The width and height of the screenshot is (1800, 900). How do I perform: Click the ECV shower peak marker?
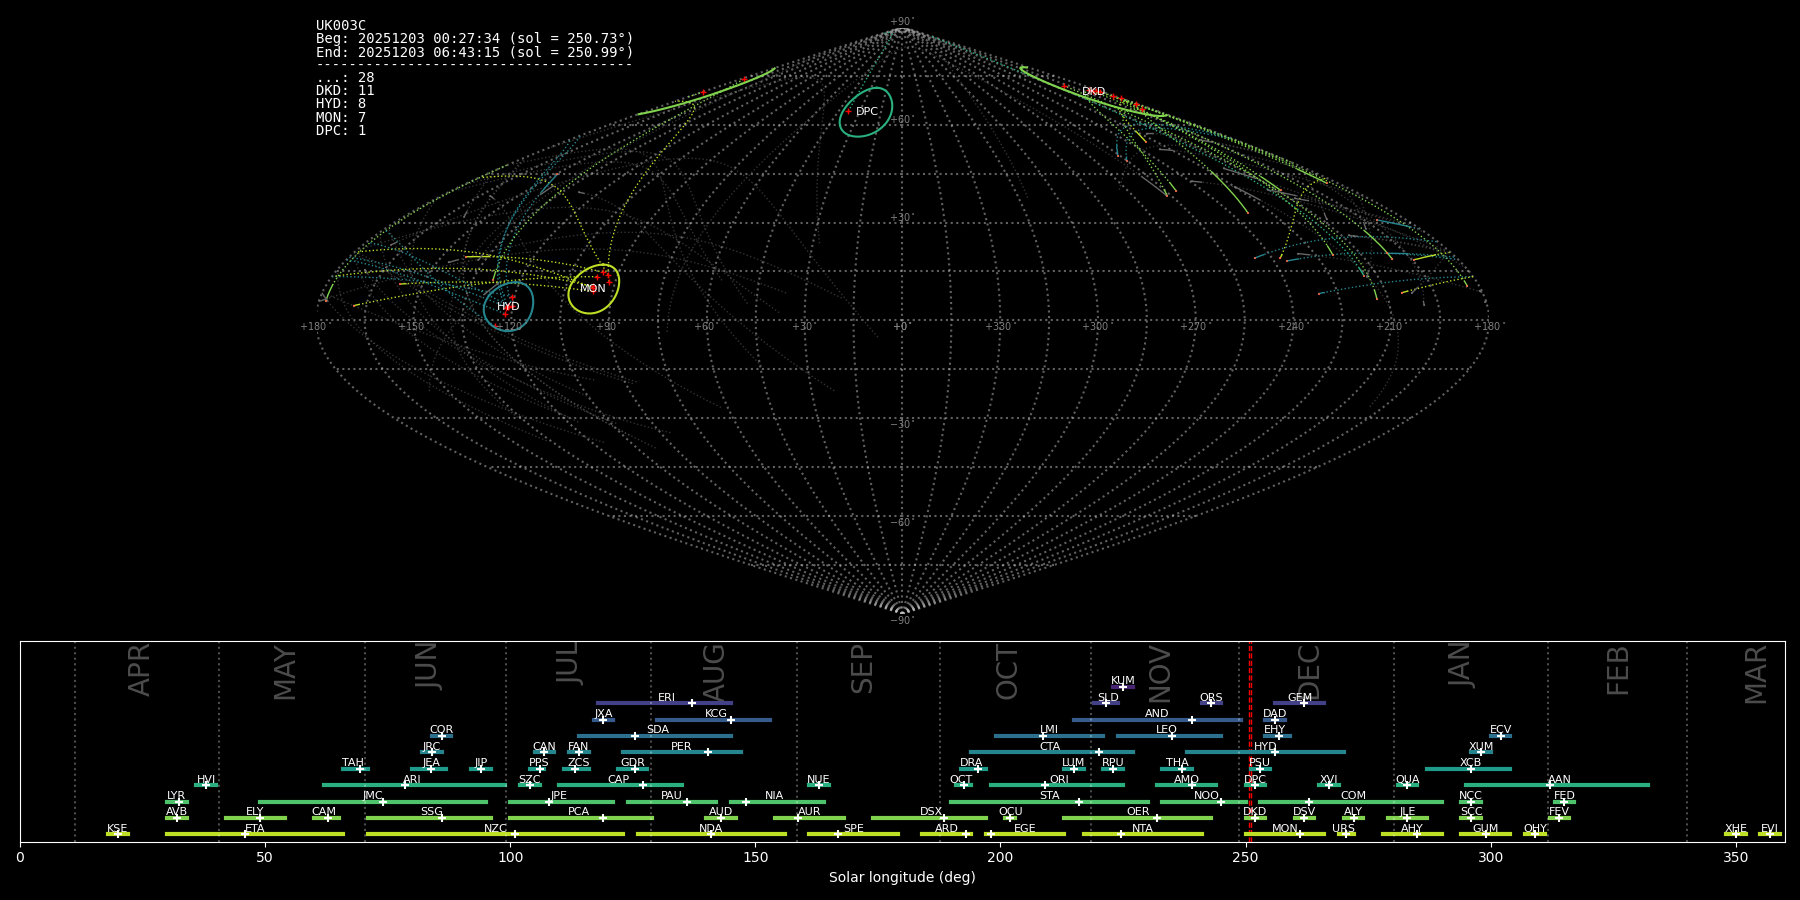pos(1500,736)
